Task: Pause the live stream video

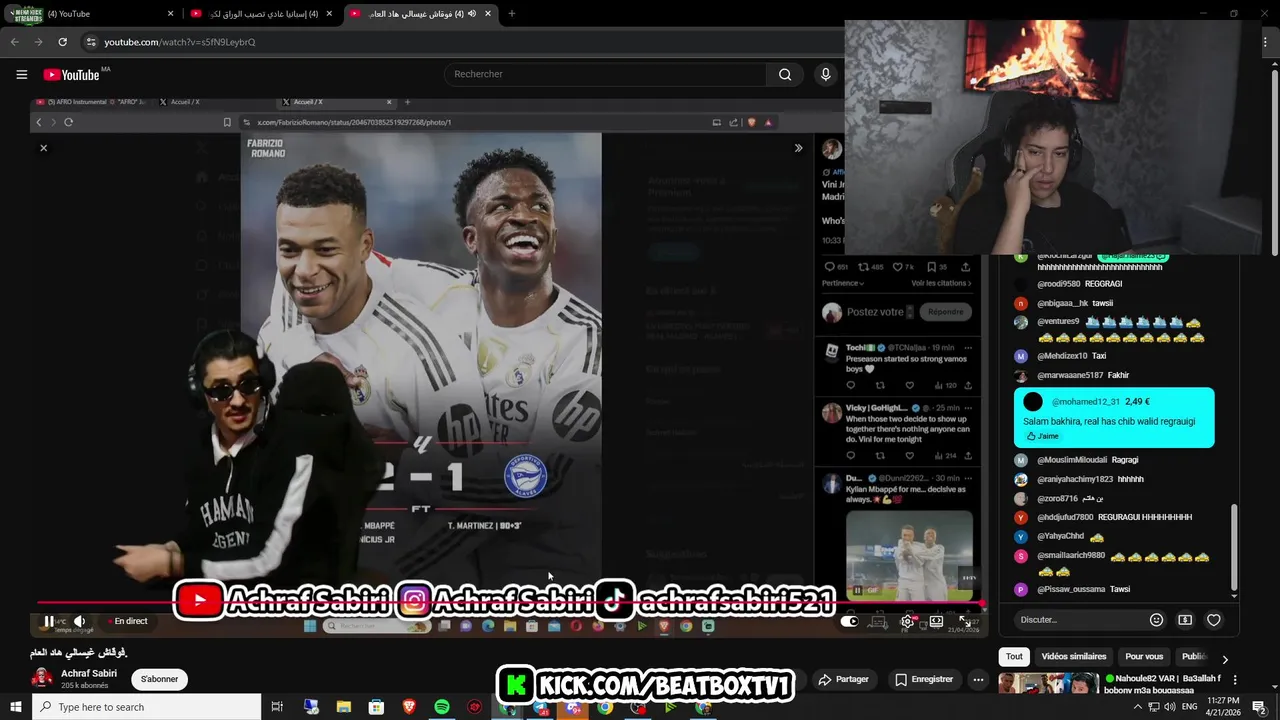Action: (x=48, y=621)
